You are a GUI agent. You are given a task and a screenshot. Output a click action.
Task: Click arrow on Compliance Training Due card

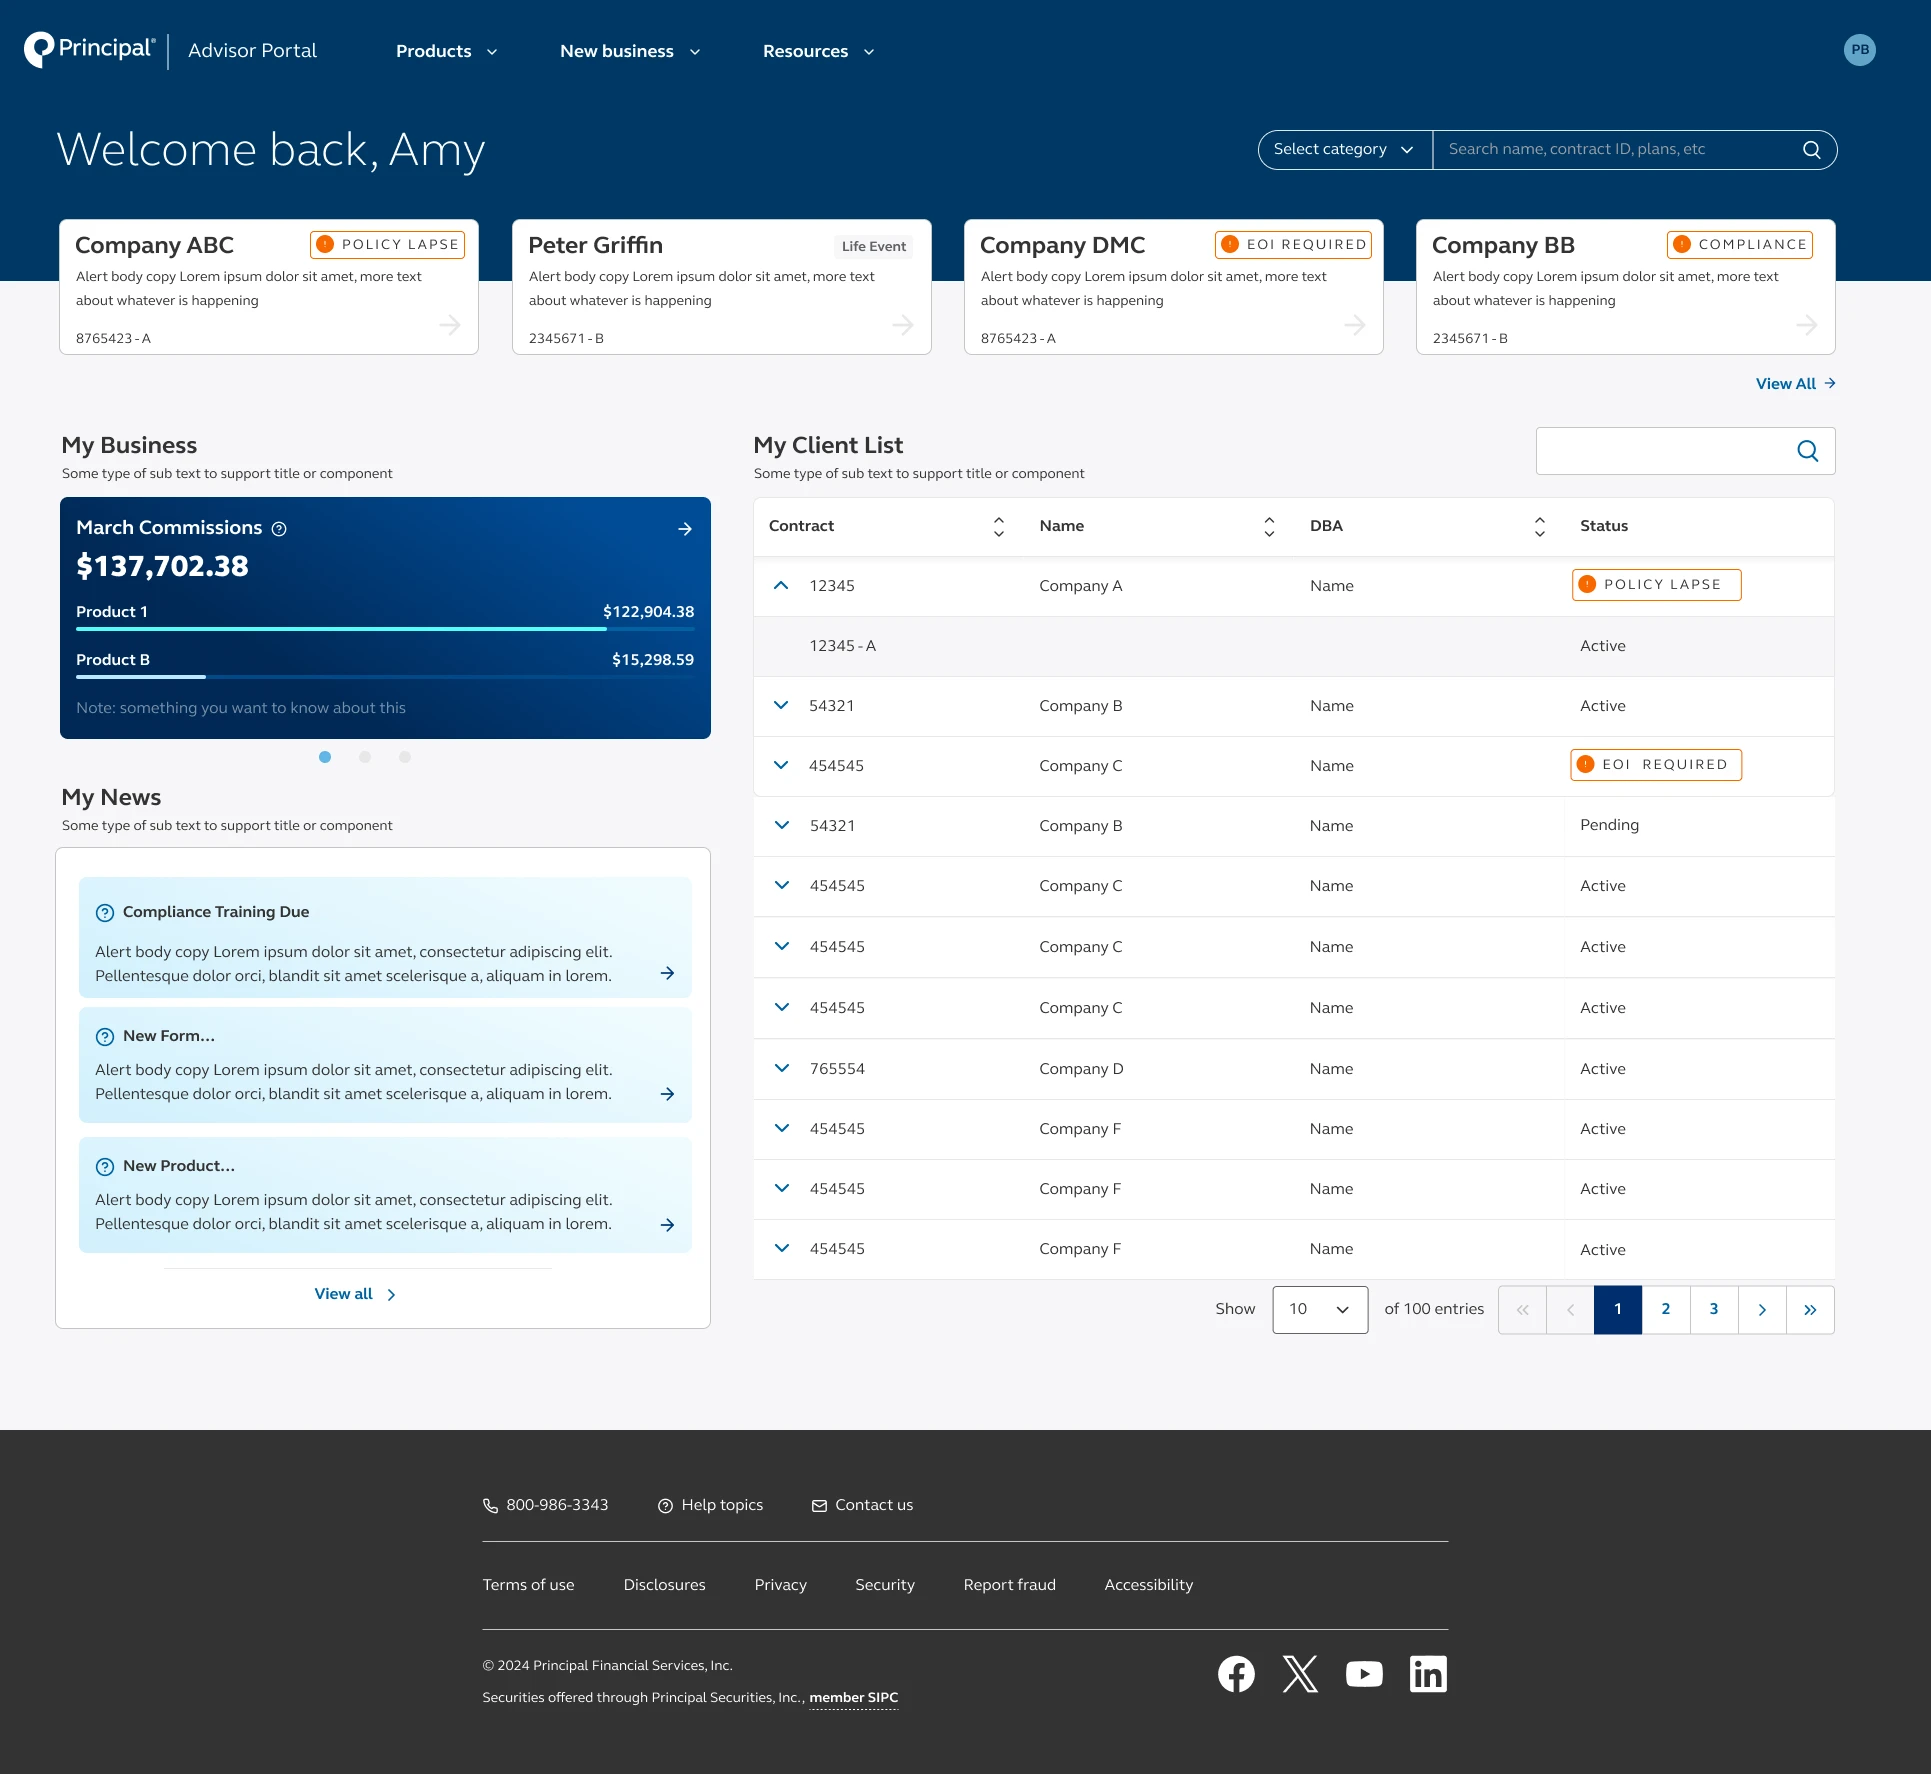(x=667, y=973)
